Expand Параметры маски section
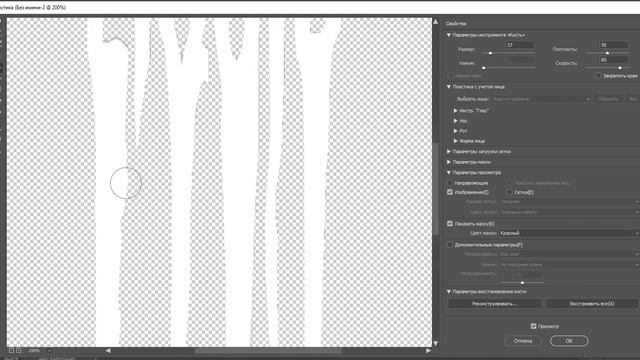 449,162
